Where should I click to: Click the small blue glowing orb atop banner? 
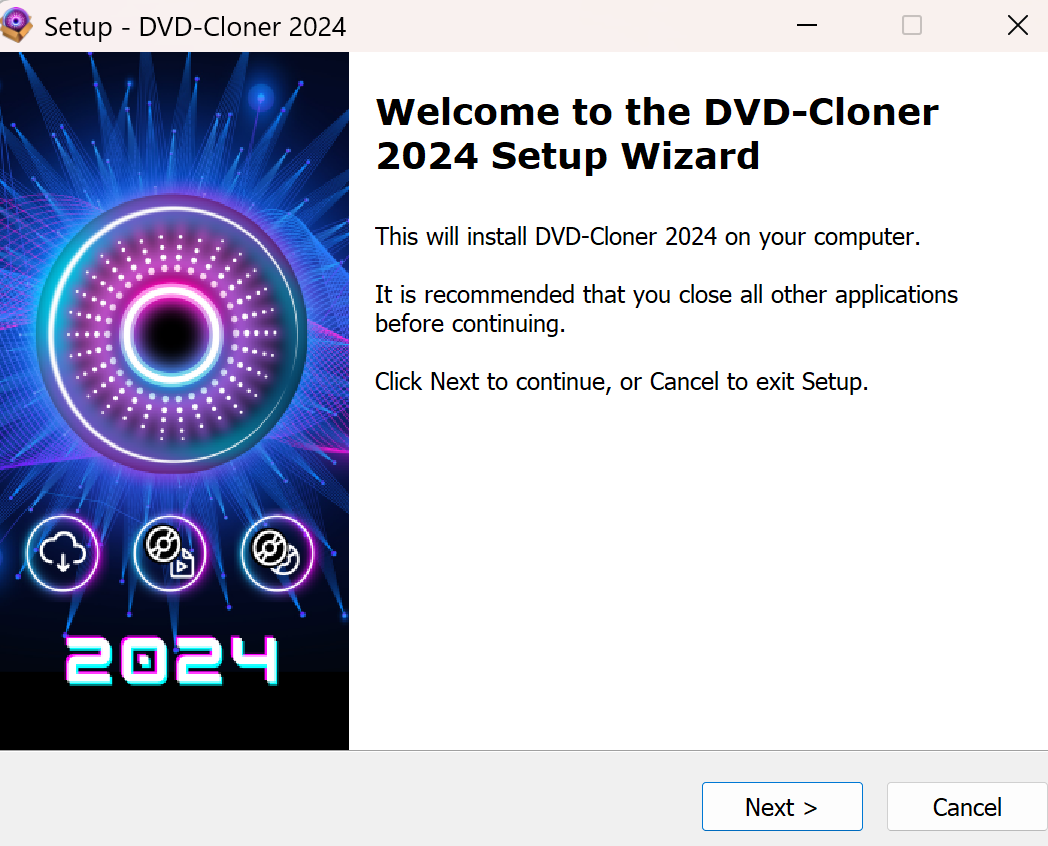[261, 98]
